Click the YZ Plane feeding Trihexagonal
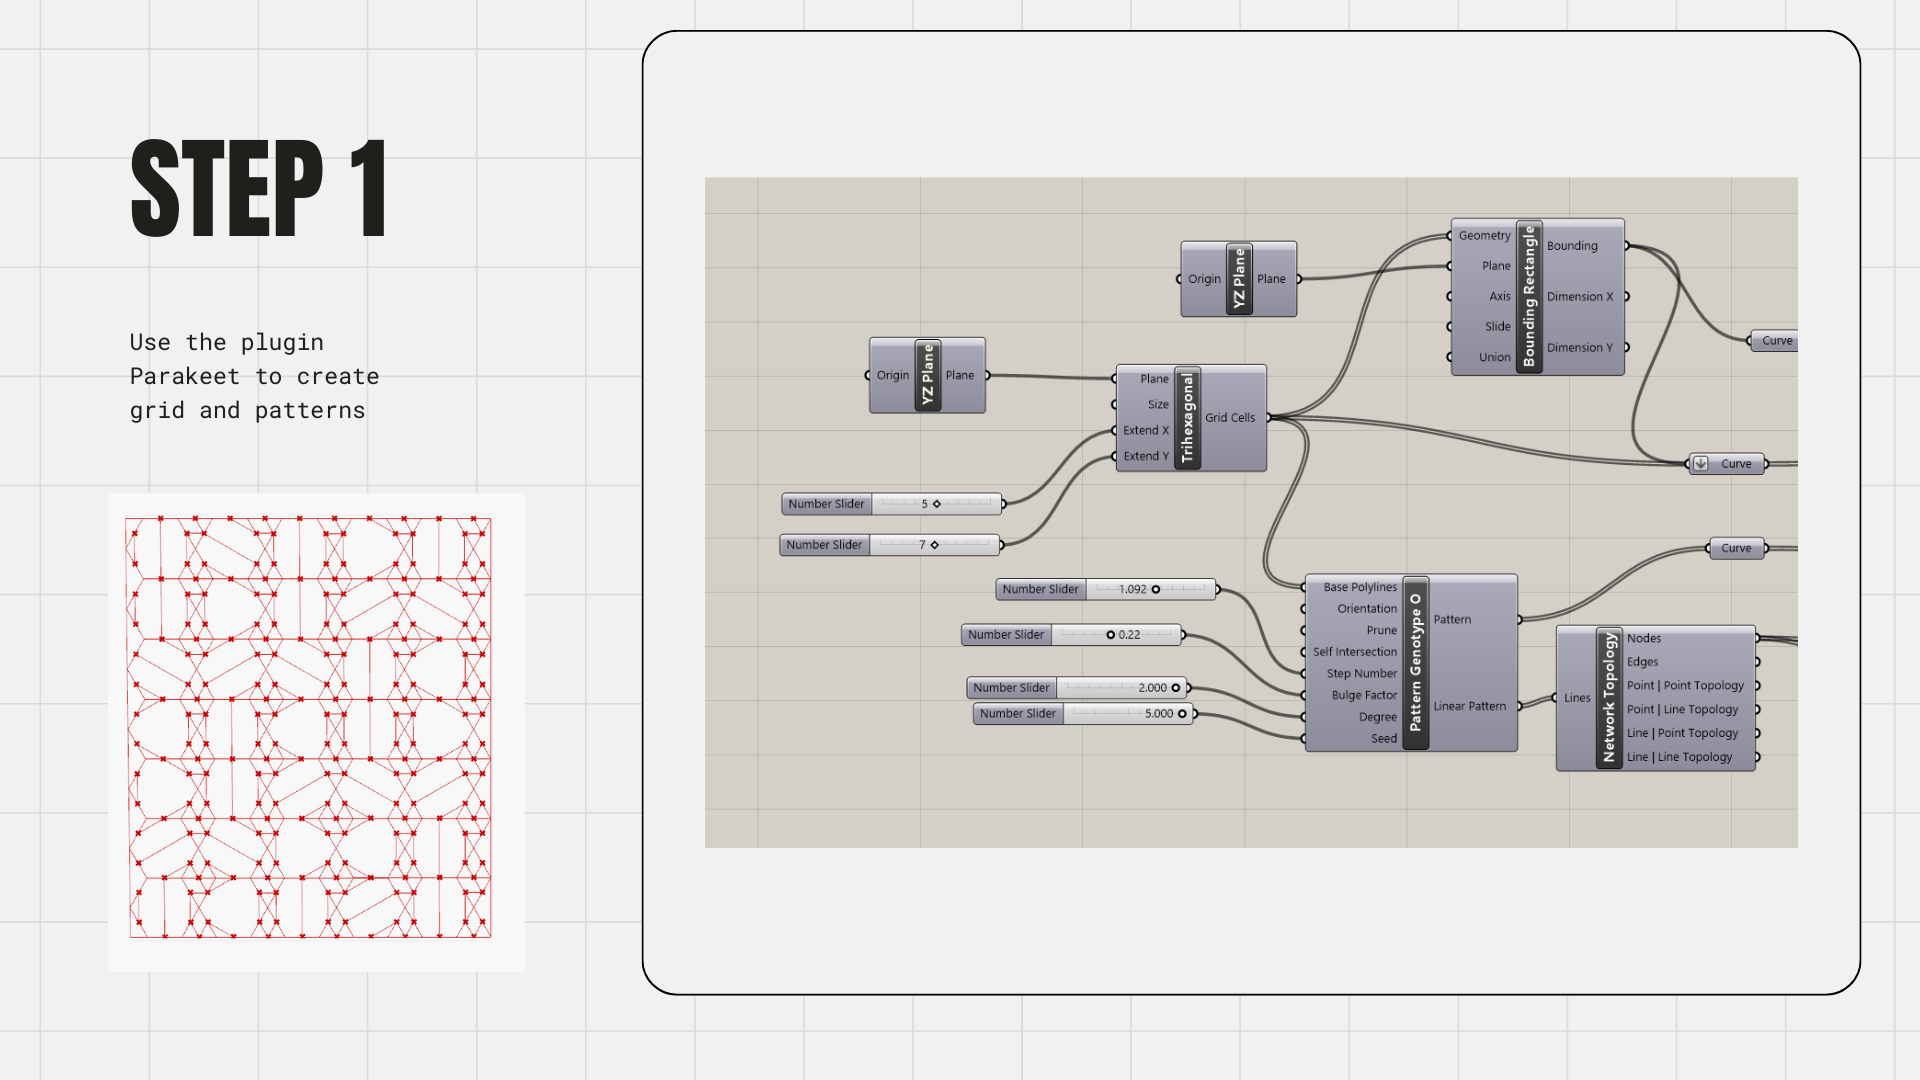 click(927, 375)
